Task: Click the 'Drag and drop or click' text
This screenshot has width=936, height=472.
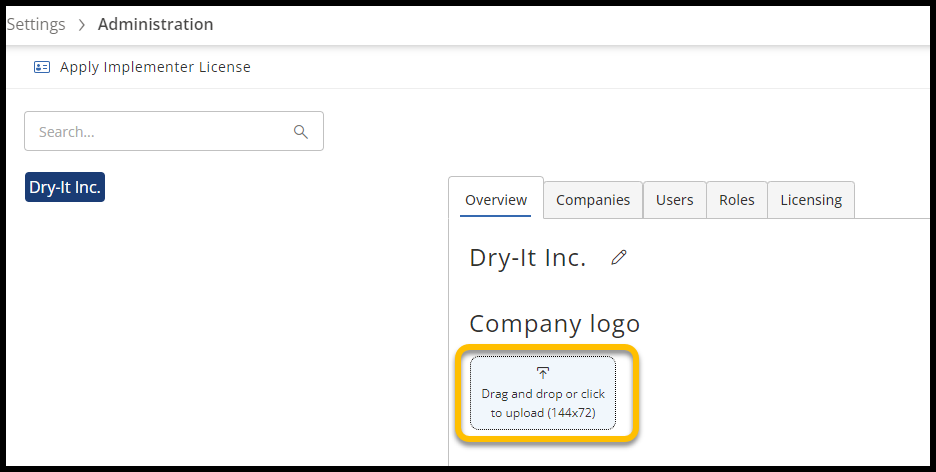Action: 543,394
